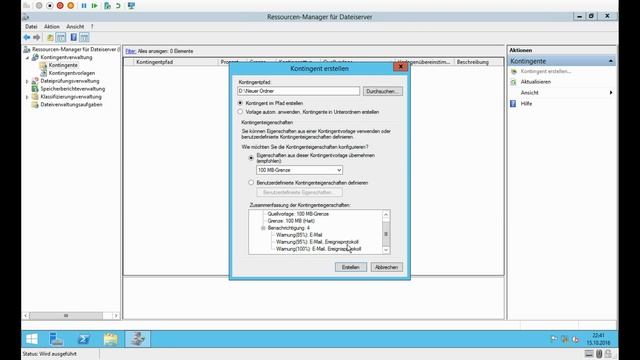Click the blue Back arrow in MMC toolbar

pos(27,38)
